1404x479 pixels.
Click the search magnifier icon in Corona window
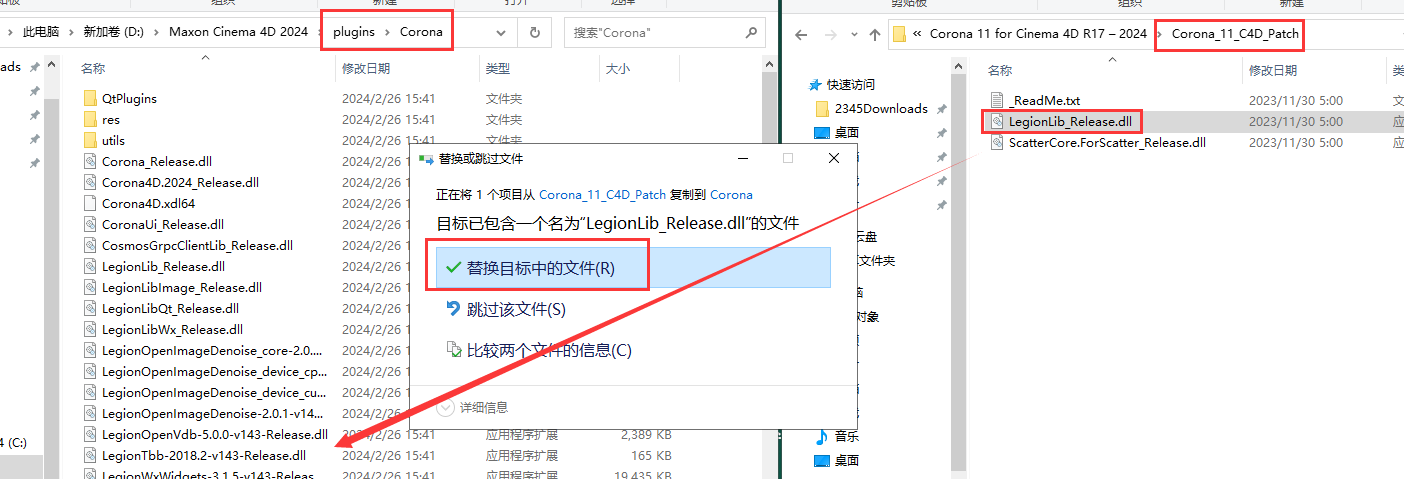pyautogui.click(x=751, y=32)
